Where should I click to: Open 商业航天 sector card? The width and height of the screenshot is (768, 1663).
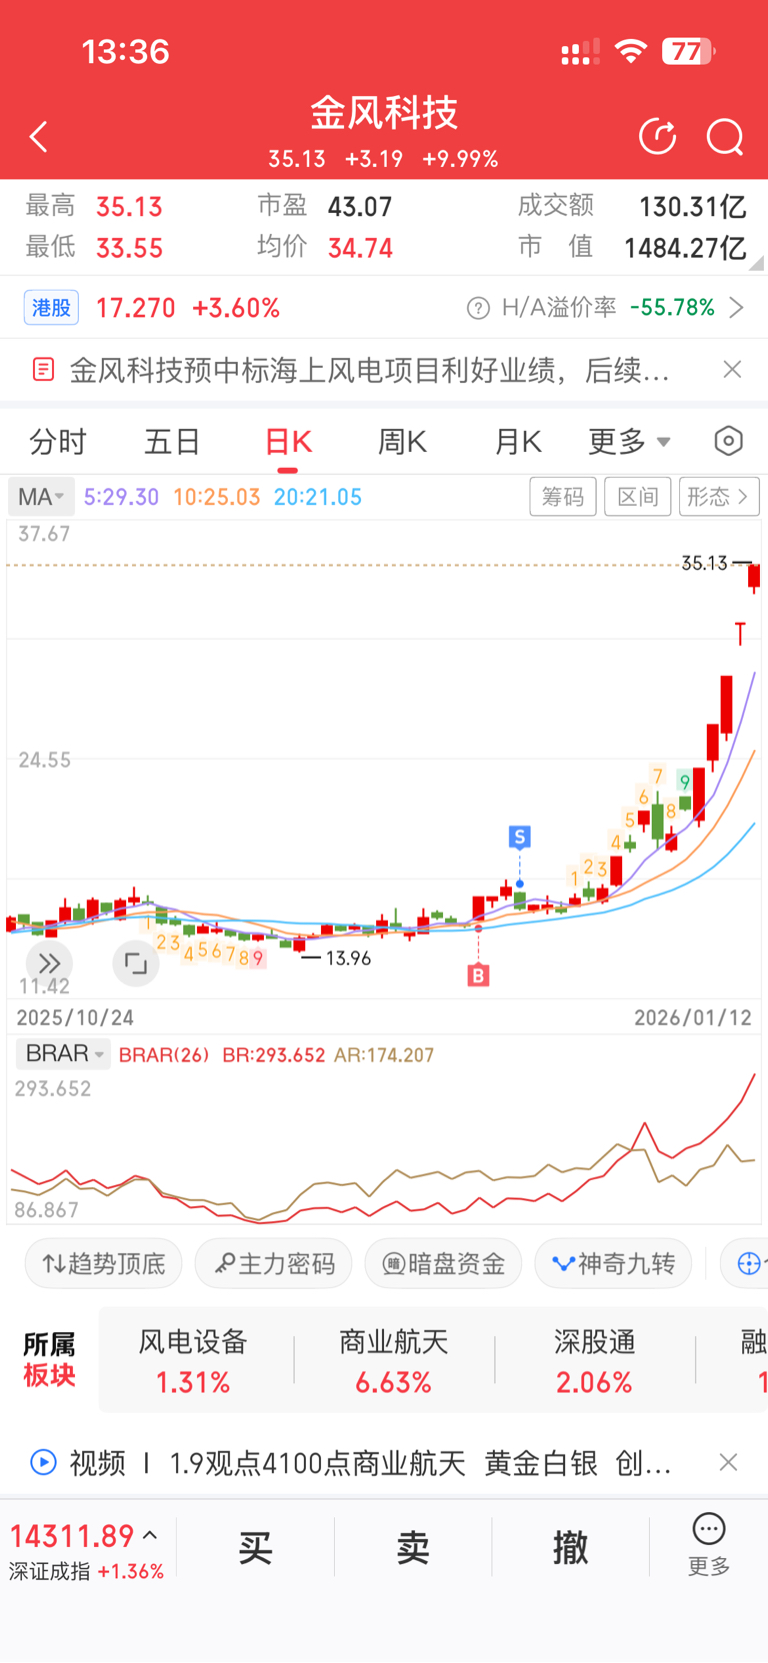[x=394, y=1360]
